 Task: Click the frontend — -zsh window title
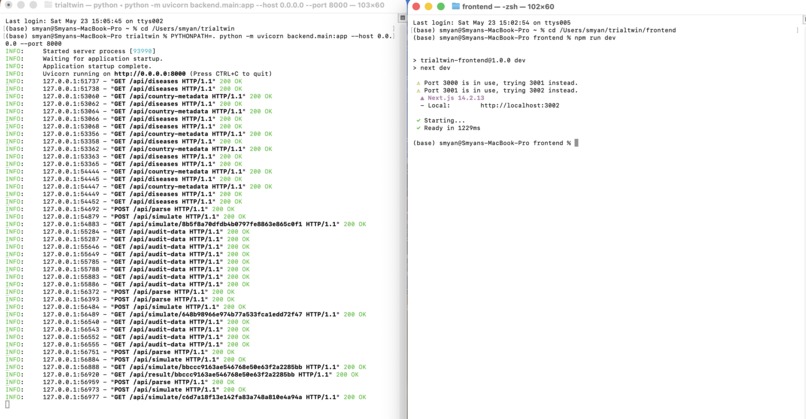508,7
